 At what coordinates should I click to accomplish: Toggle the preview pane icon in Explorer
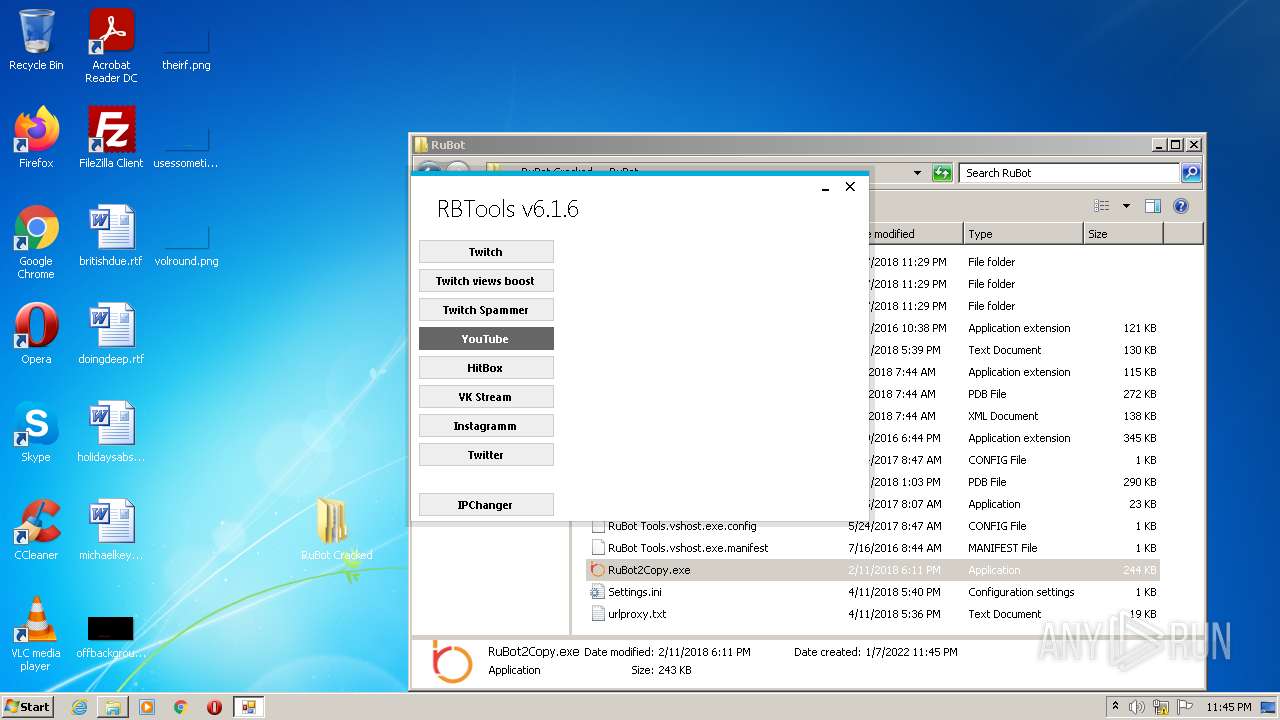click(x=1152, y=206)
